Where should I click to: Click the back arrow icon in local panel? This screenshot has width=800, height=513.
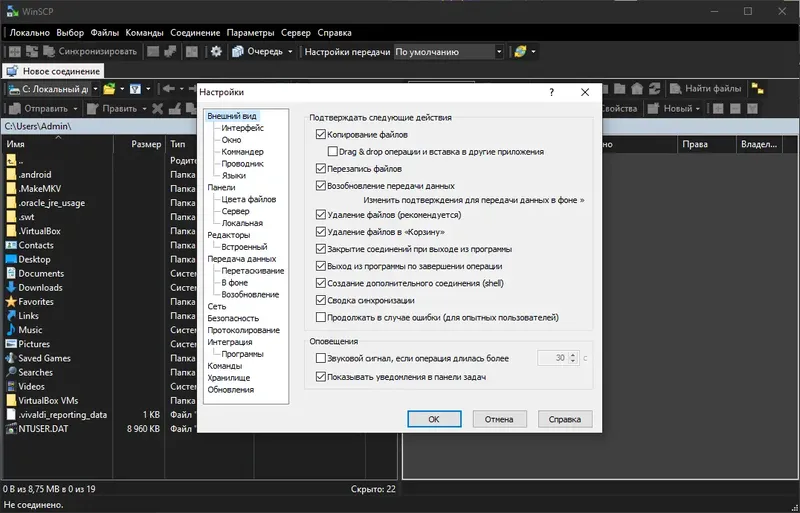click(x=168, y=89)
